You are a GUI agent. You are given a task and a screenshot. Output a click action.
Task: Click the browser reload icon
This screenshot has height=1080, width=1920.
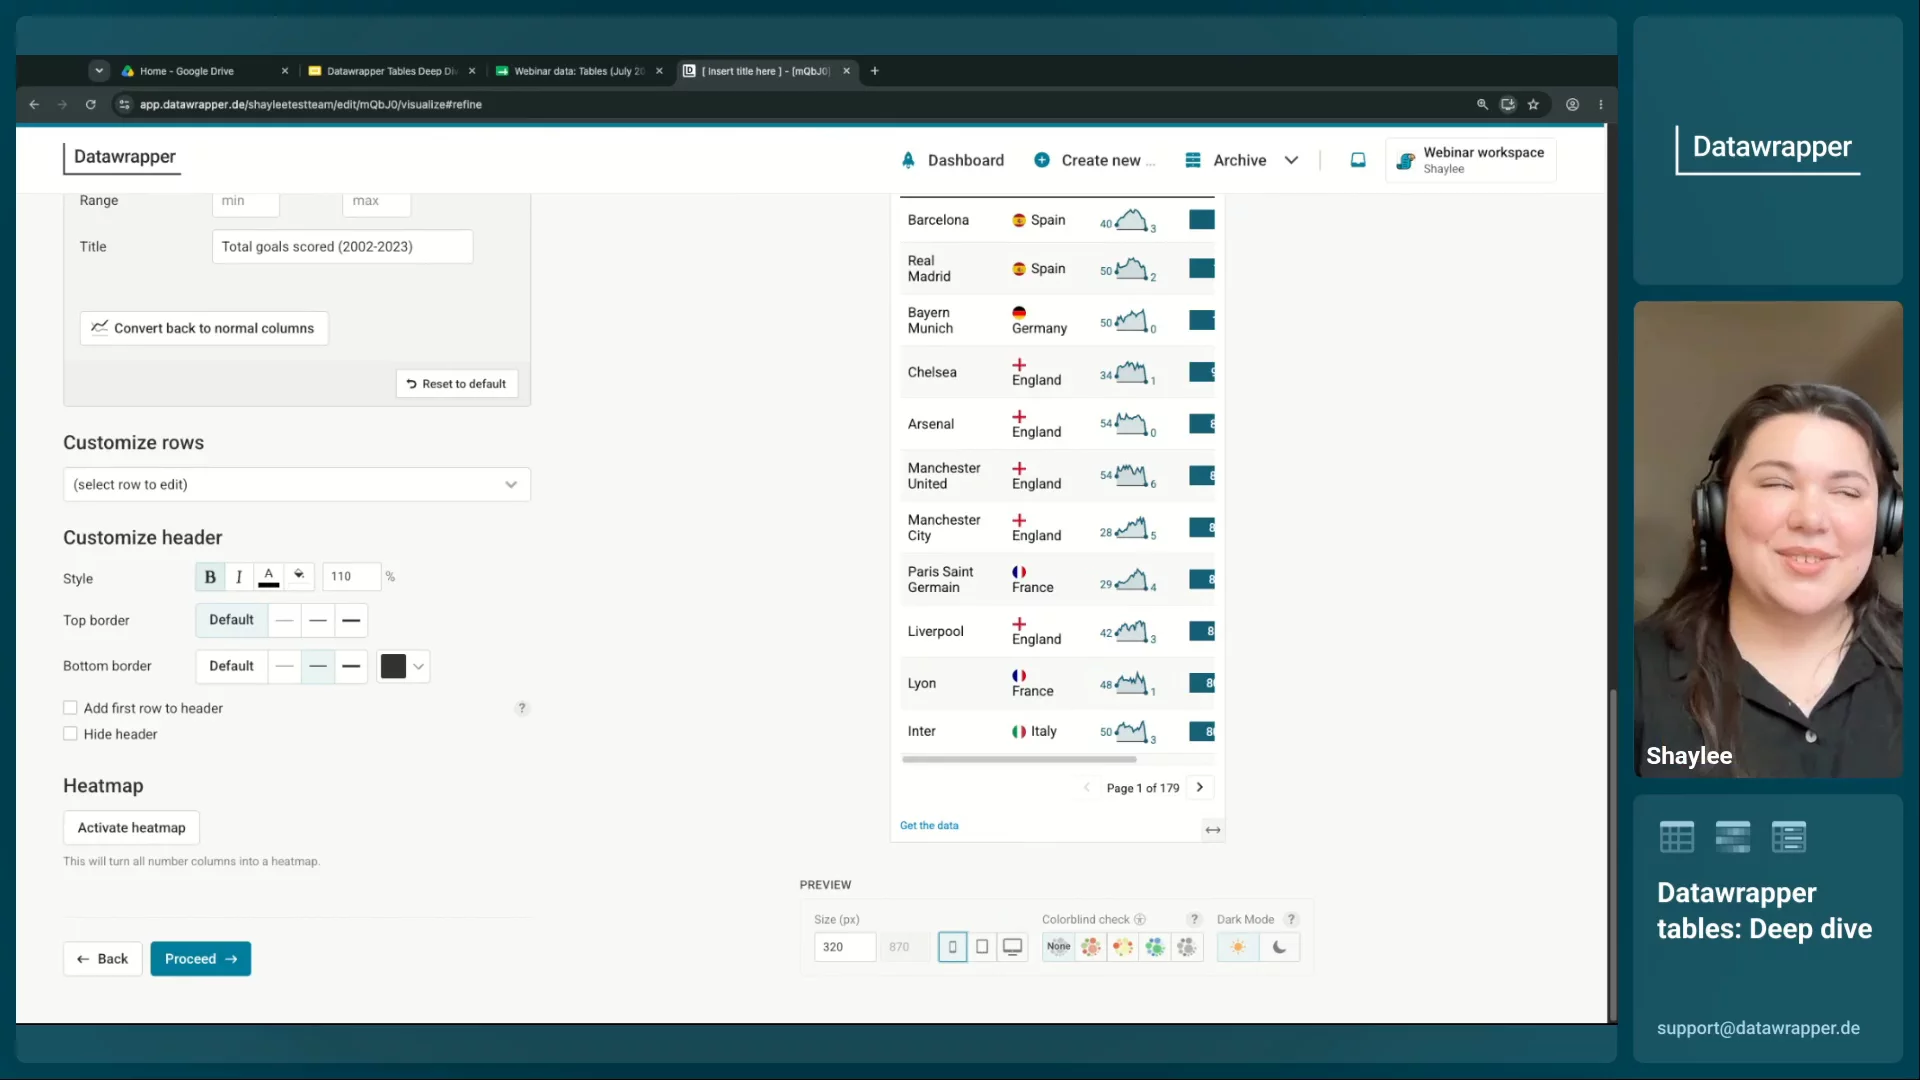(91, 104)
